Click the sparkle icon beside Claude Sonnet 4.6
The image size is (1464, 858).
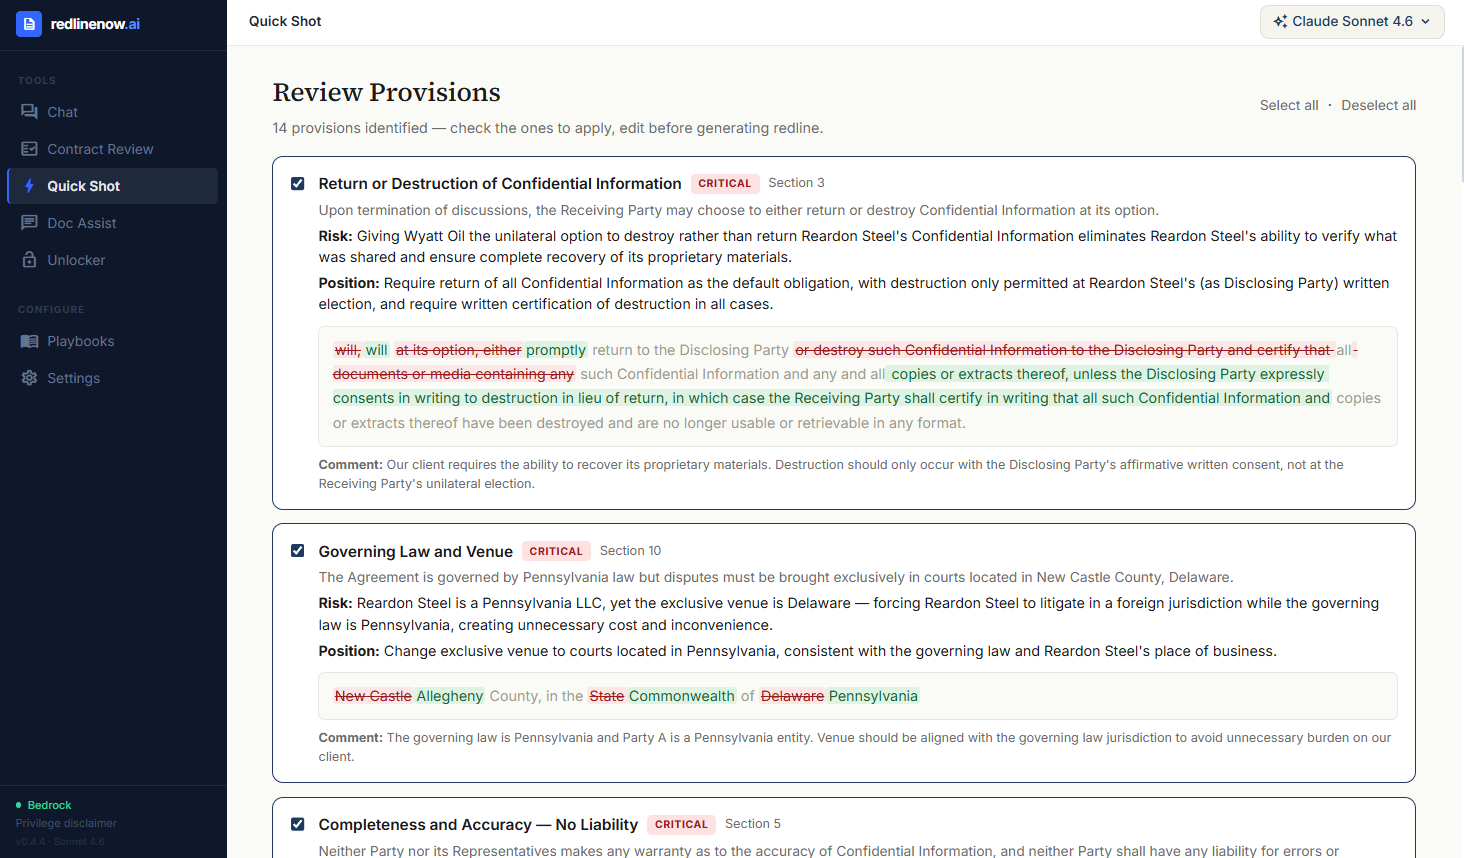tap(1281, 21)
